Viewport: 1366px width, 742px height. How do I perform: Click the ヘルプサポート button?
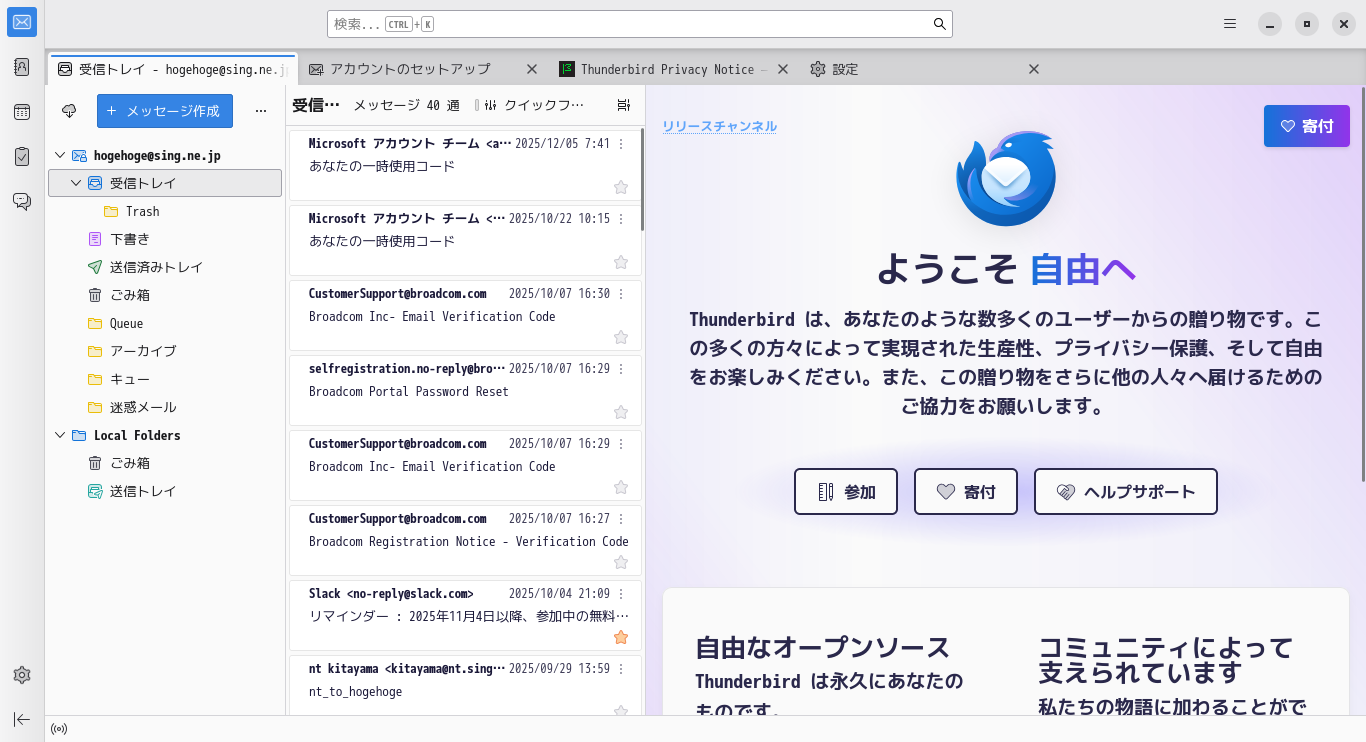pos(1126,491)
